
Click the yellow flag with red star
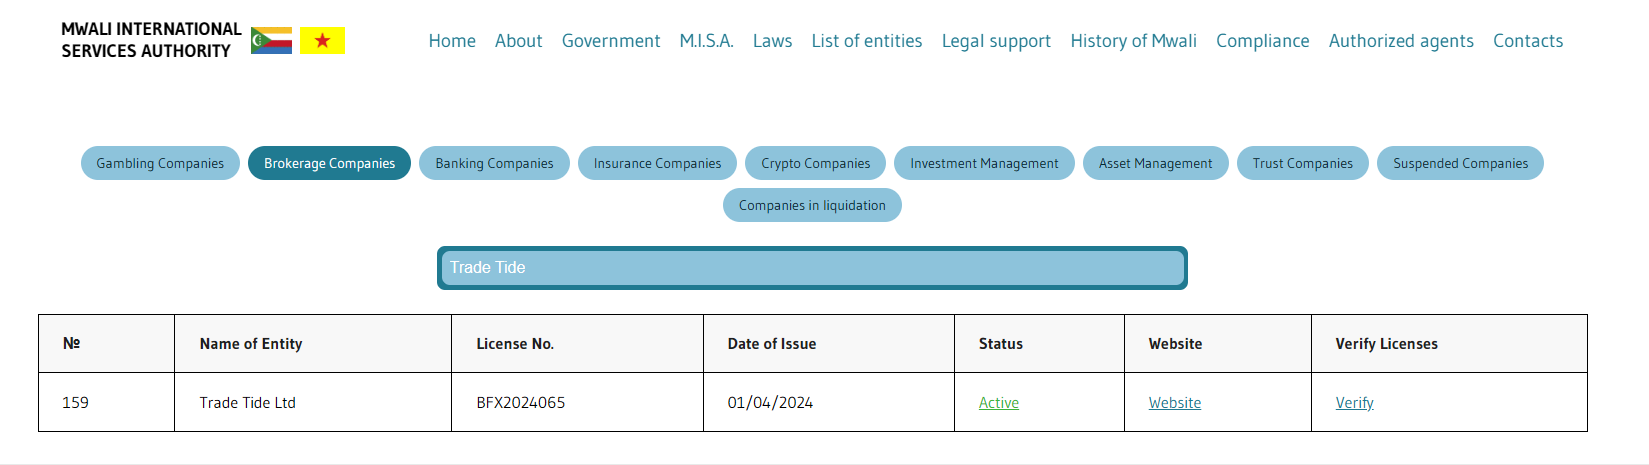coord(322,41)
